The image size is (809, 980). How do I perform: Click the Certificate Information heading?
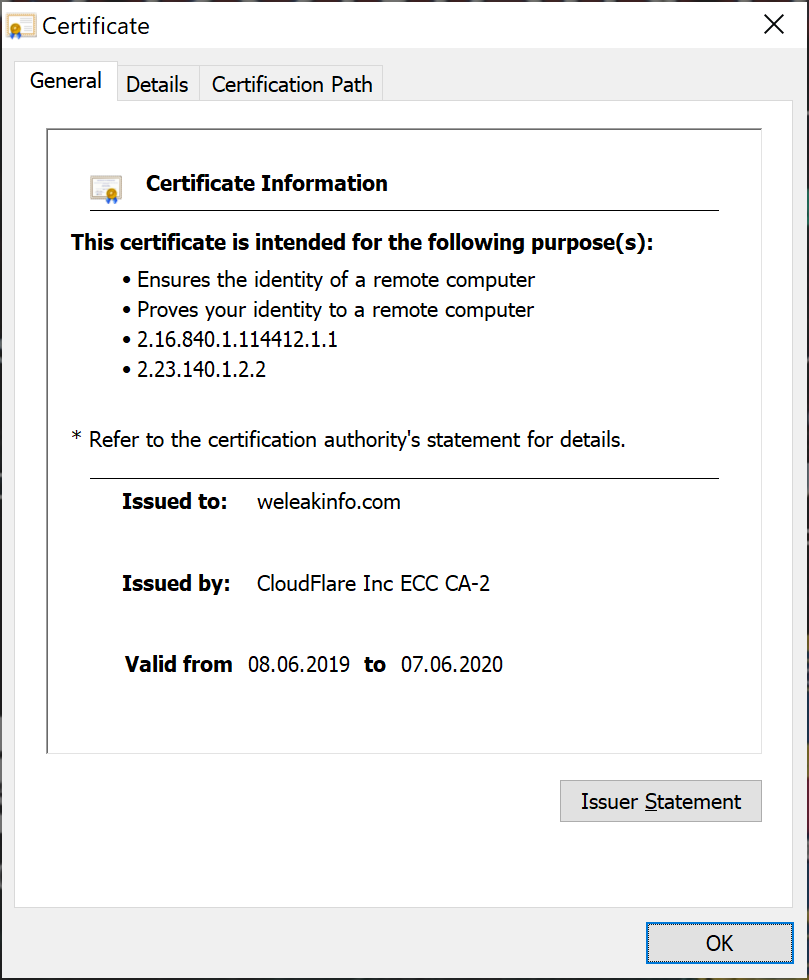[266, 183]
